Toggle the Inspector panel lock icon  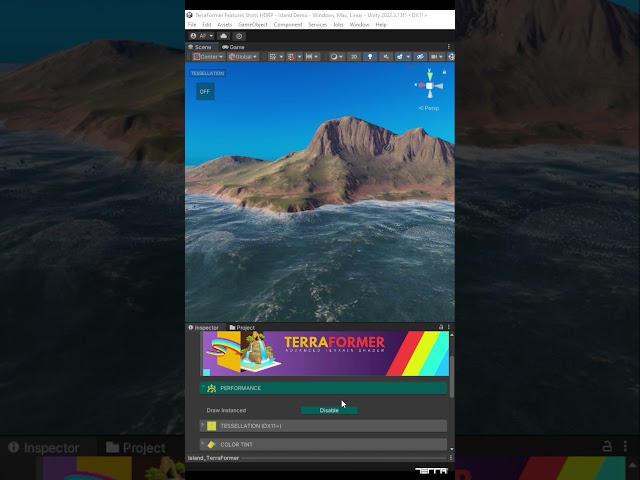tap(441, 327)
